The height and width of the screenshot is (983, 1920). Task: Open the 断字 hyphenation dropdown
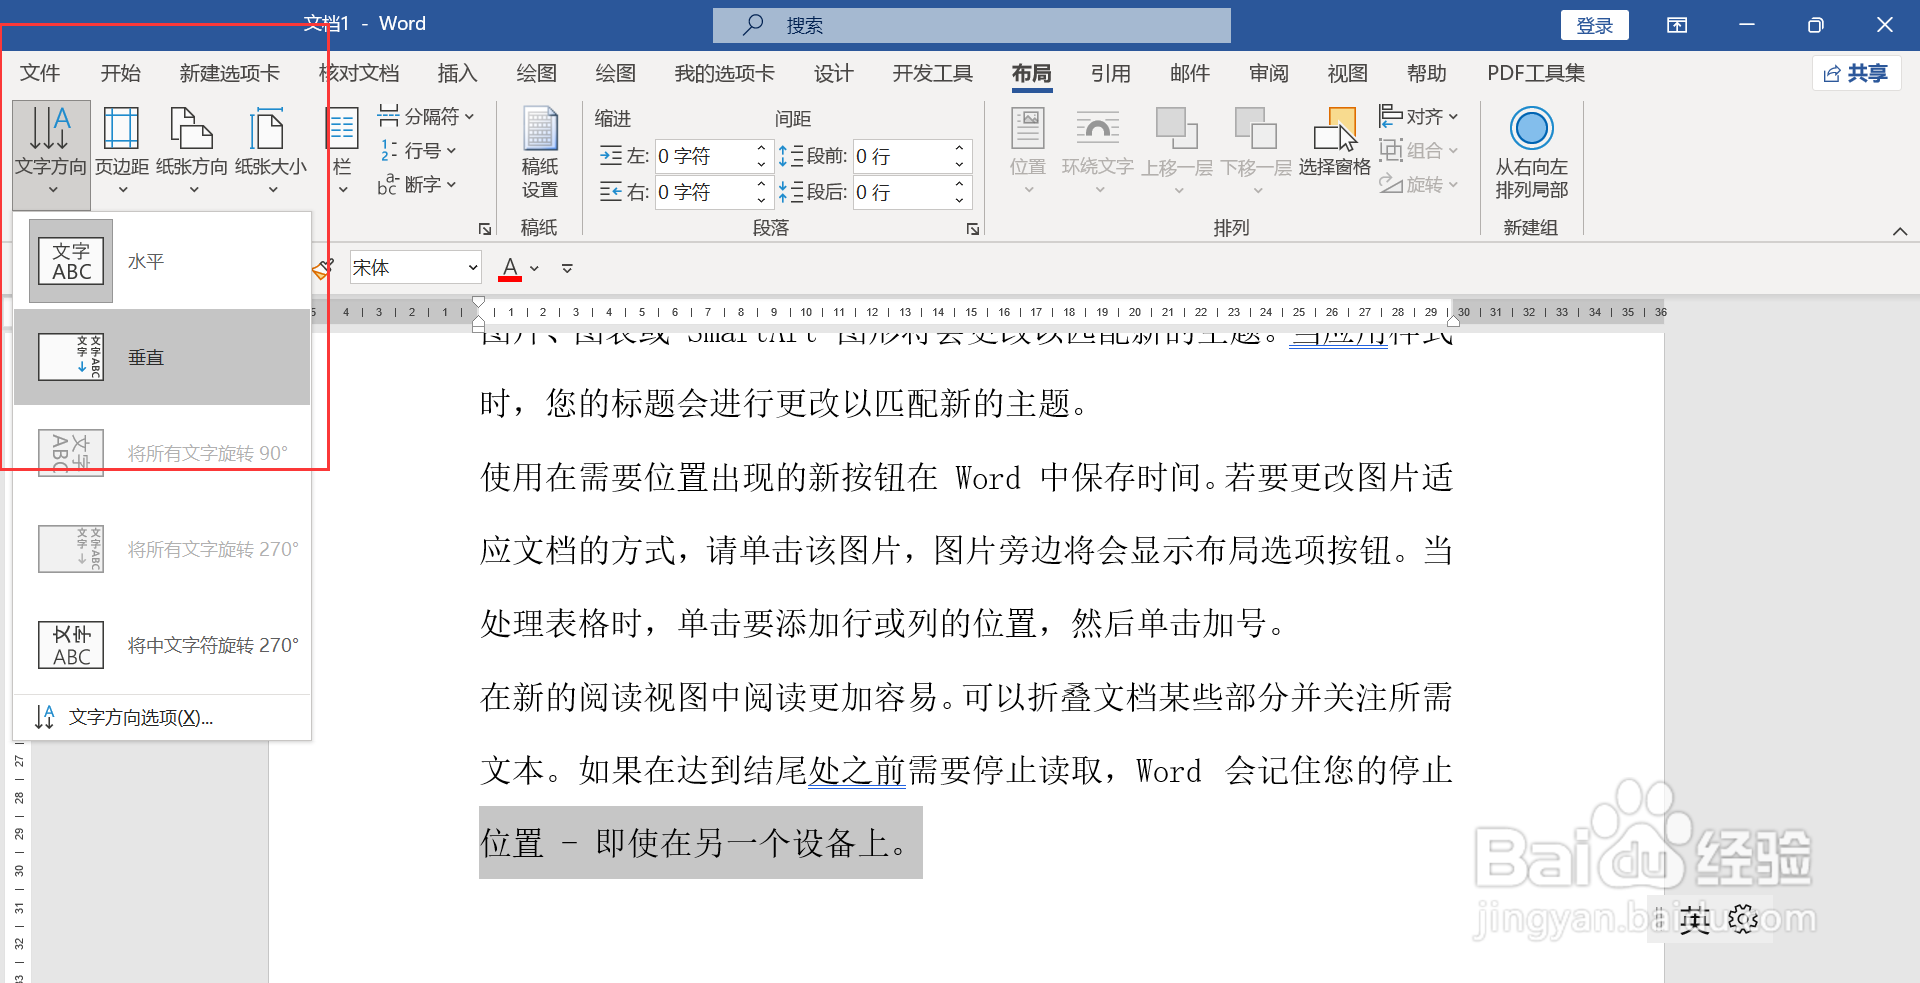click(418, 185)
